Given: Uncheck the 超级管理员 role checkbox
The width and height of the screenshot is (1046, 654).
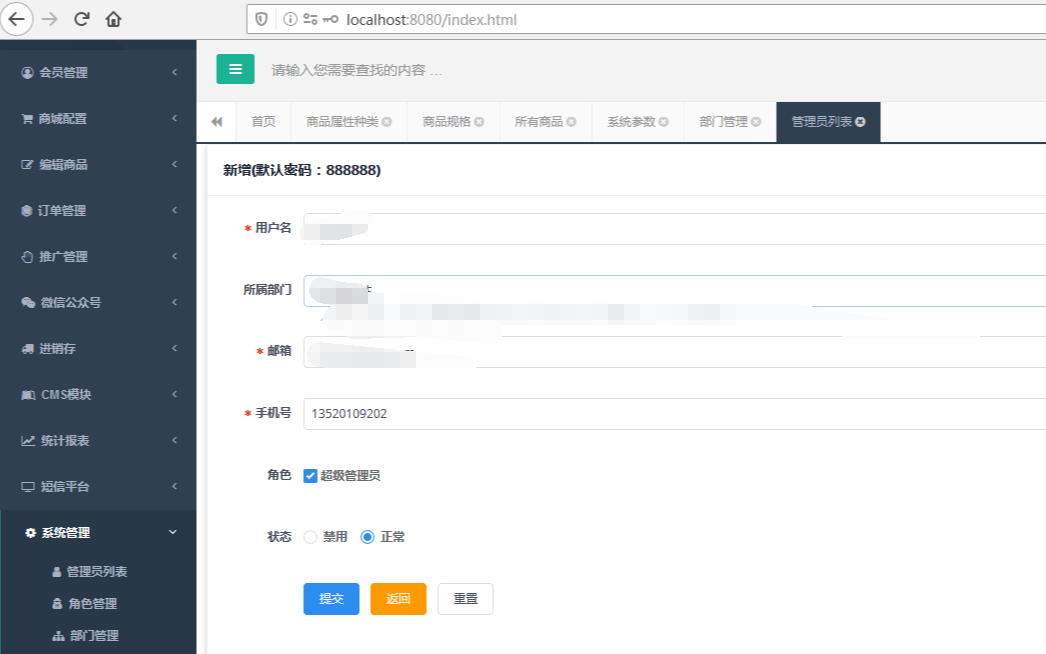Looking at the screenshot, I should point(310,476).
